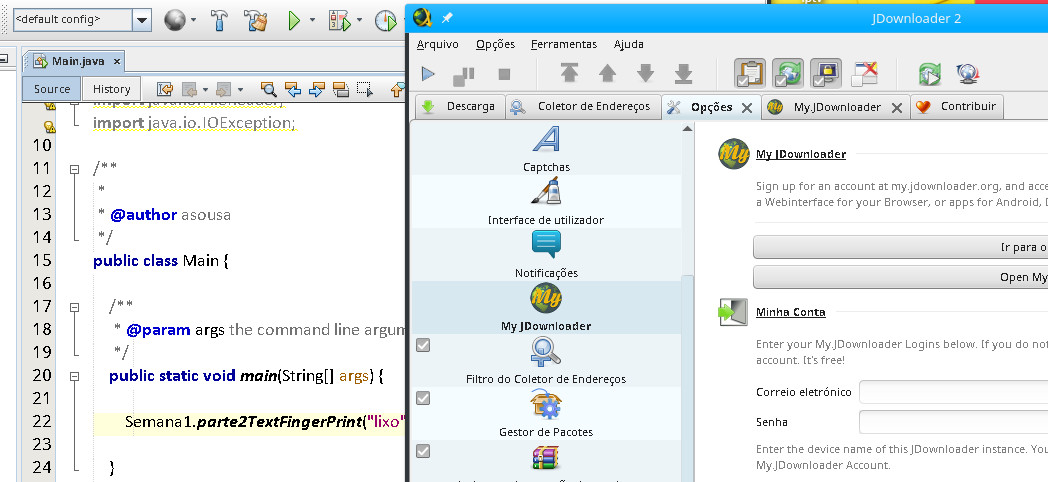Toggle Gestor de Pacotes checkbox
Viewport: 1048px width, 482px height.
pos(422,398)
